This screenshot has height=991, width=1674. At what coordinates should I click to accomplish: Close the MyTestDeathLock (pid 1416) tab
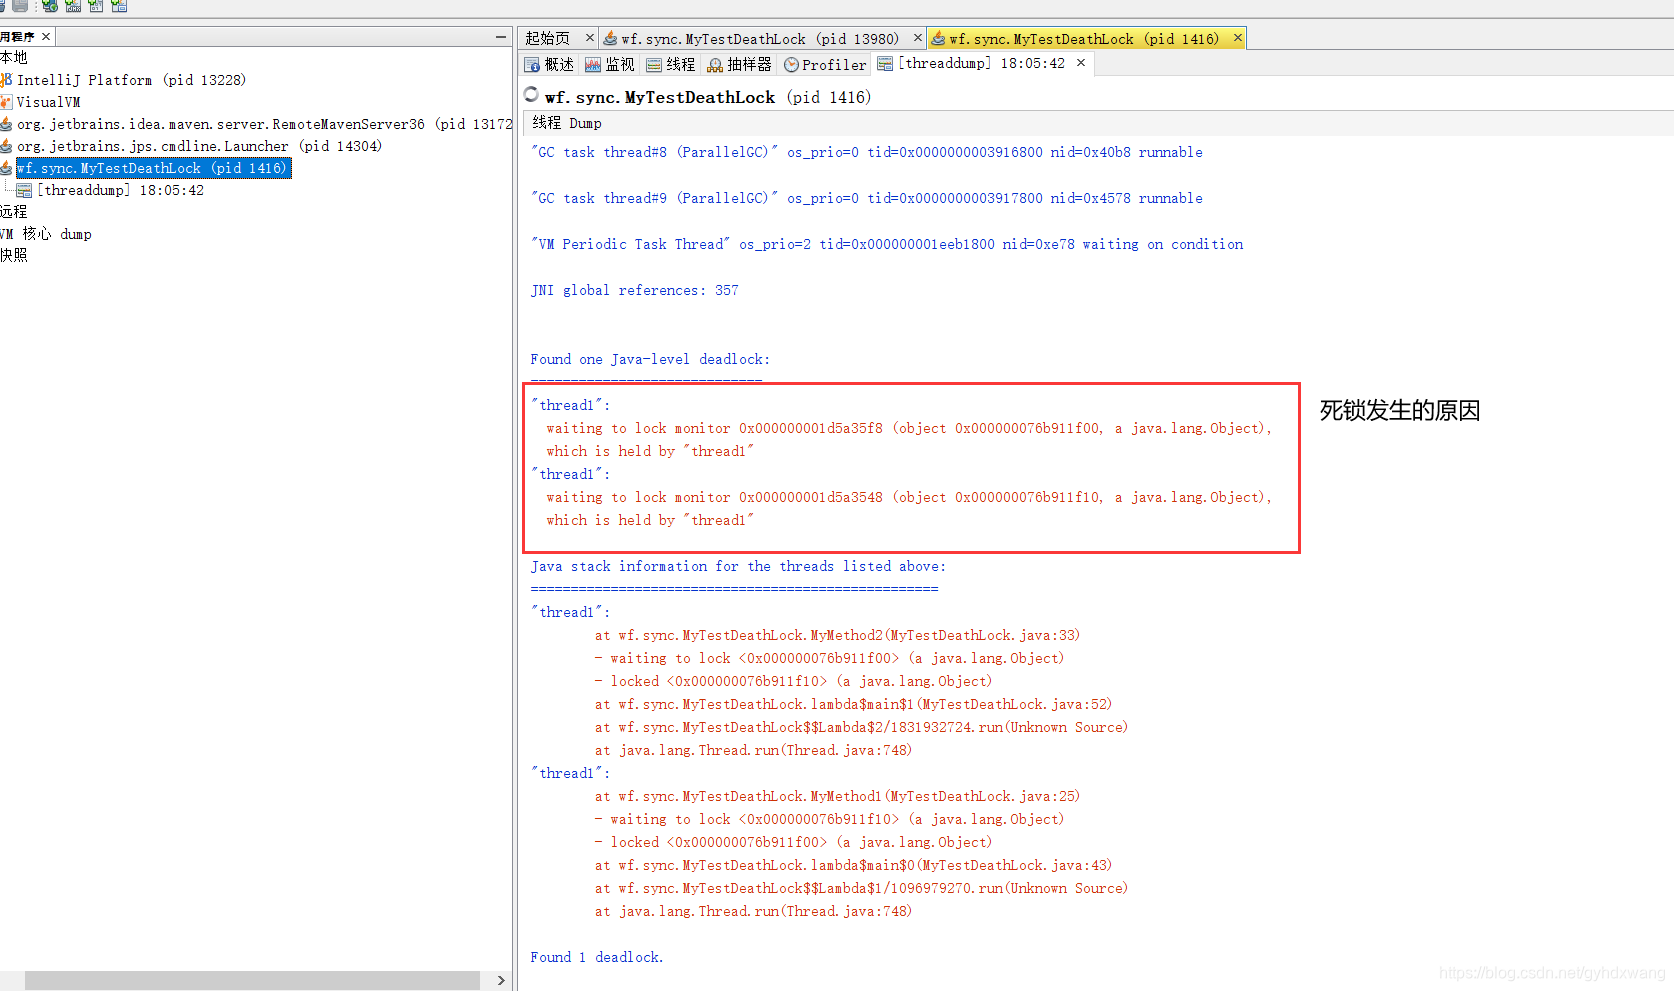coord(1238,38)
